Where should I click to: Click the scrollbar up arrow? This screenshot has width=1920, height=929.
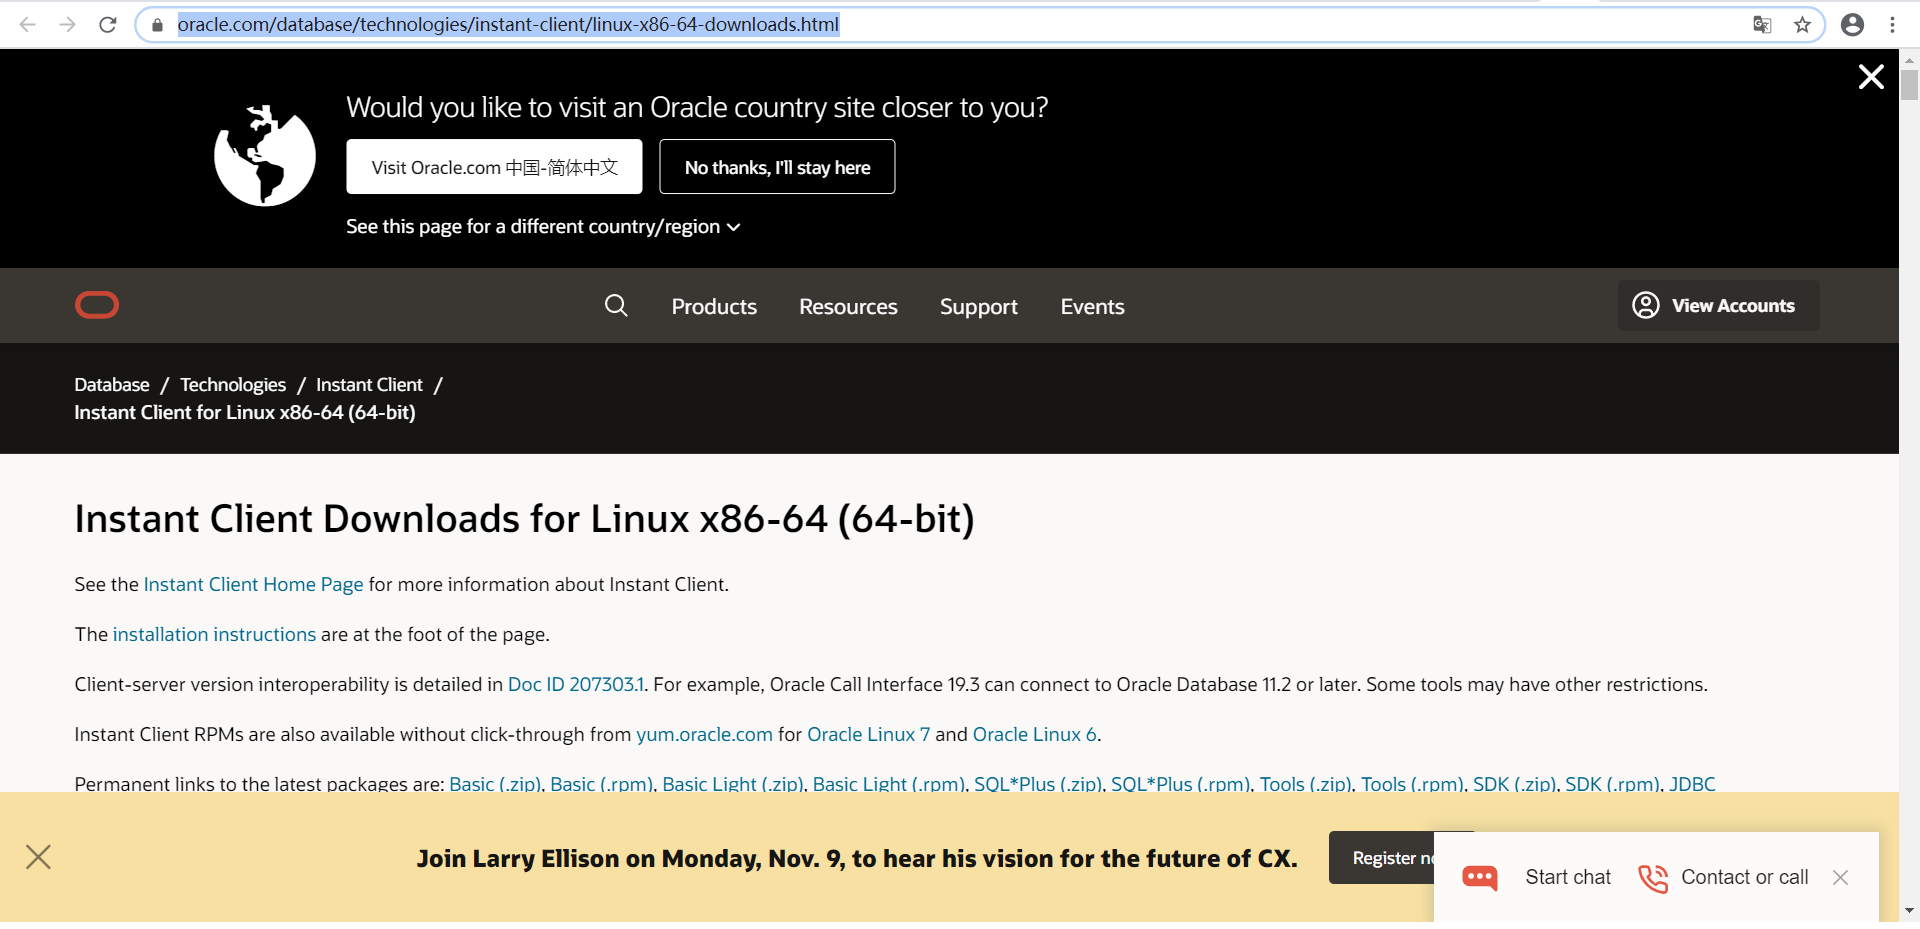pos(1909,59)
